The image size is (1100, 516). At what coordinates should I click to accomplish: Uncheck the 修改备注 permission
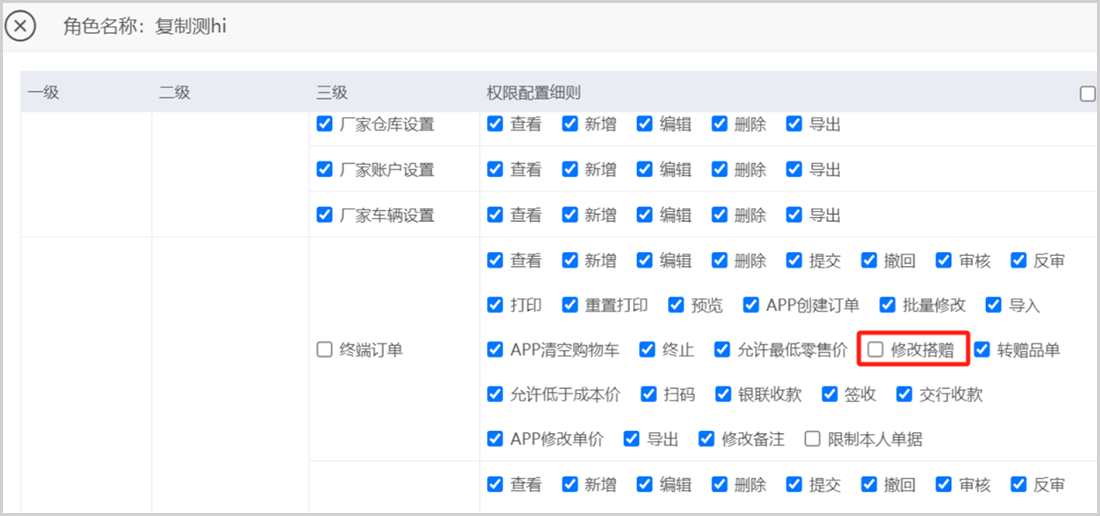click(707, 439)
